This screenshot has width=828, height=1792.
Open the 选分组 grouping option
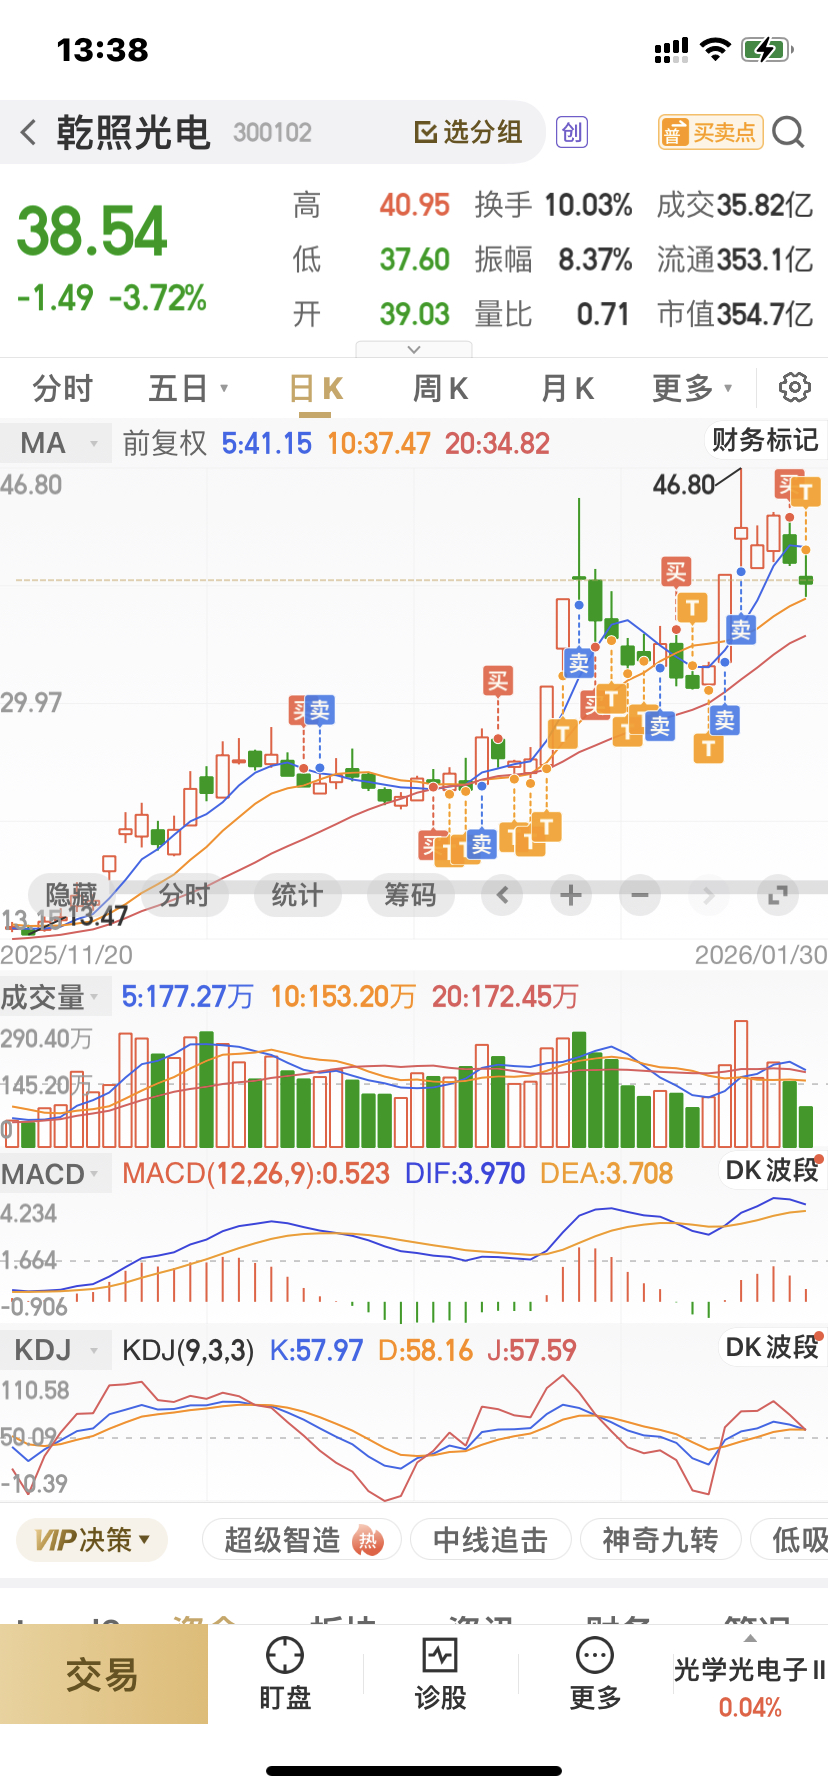[468, 132]
